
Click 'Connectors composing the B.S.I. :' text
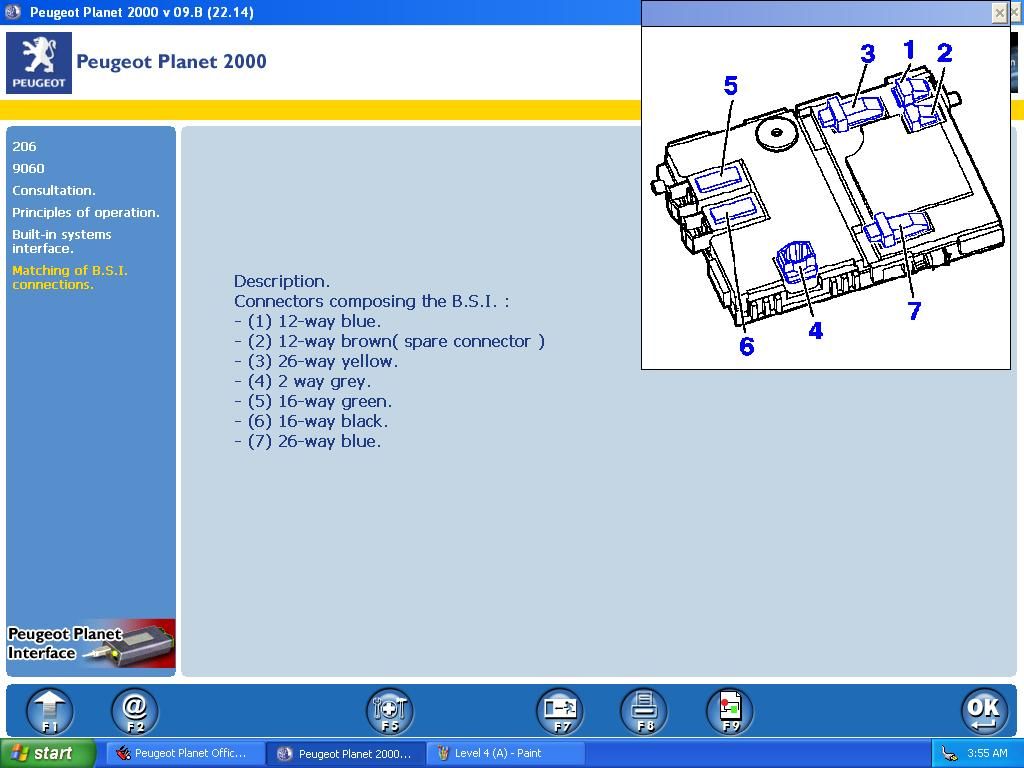(372, 301)
